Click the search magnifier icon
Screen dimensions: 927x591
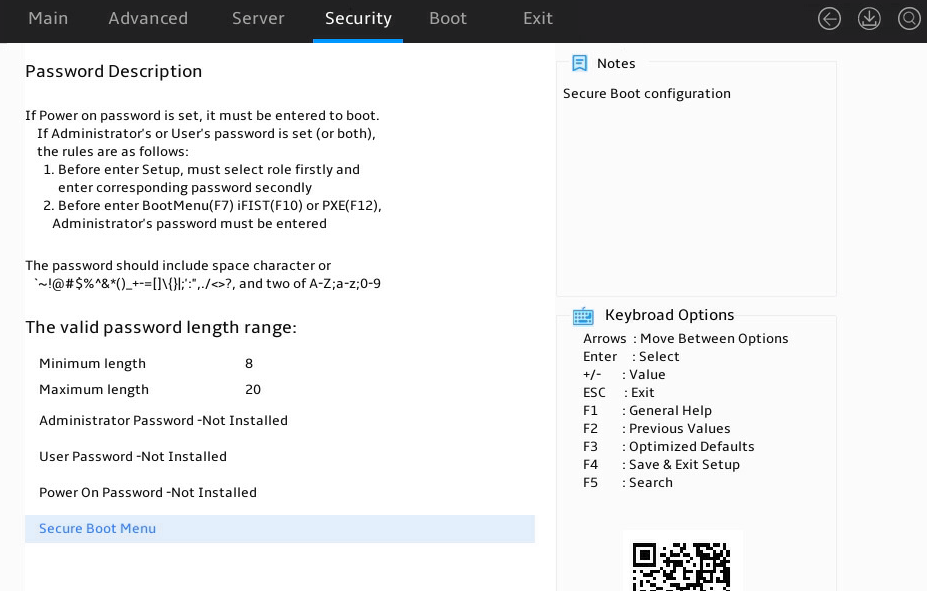coord(909,19)
